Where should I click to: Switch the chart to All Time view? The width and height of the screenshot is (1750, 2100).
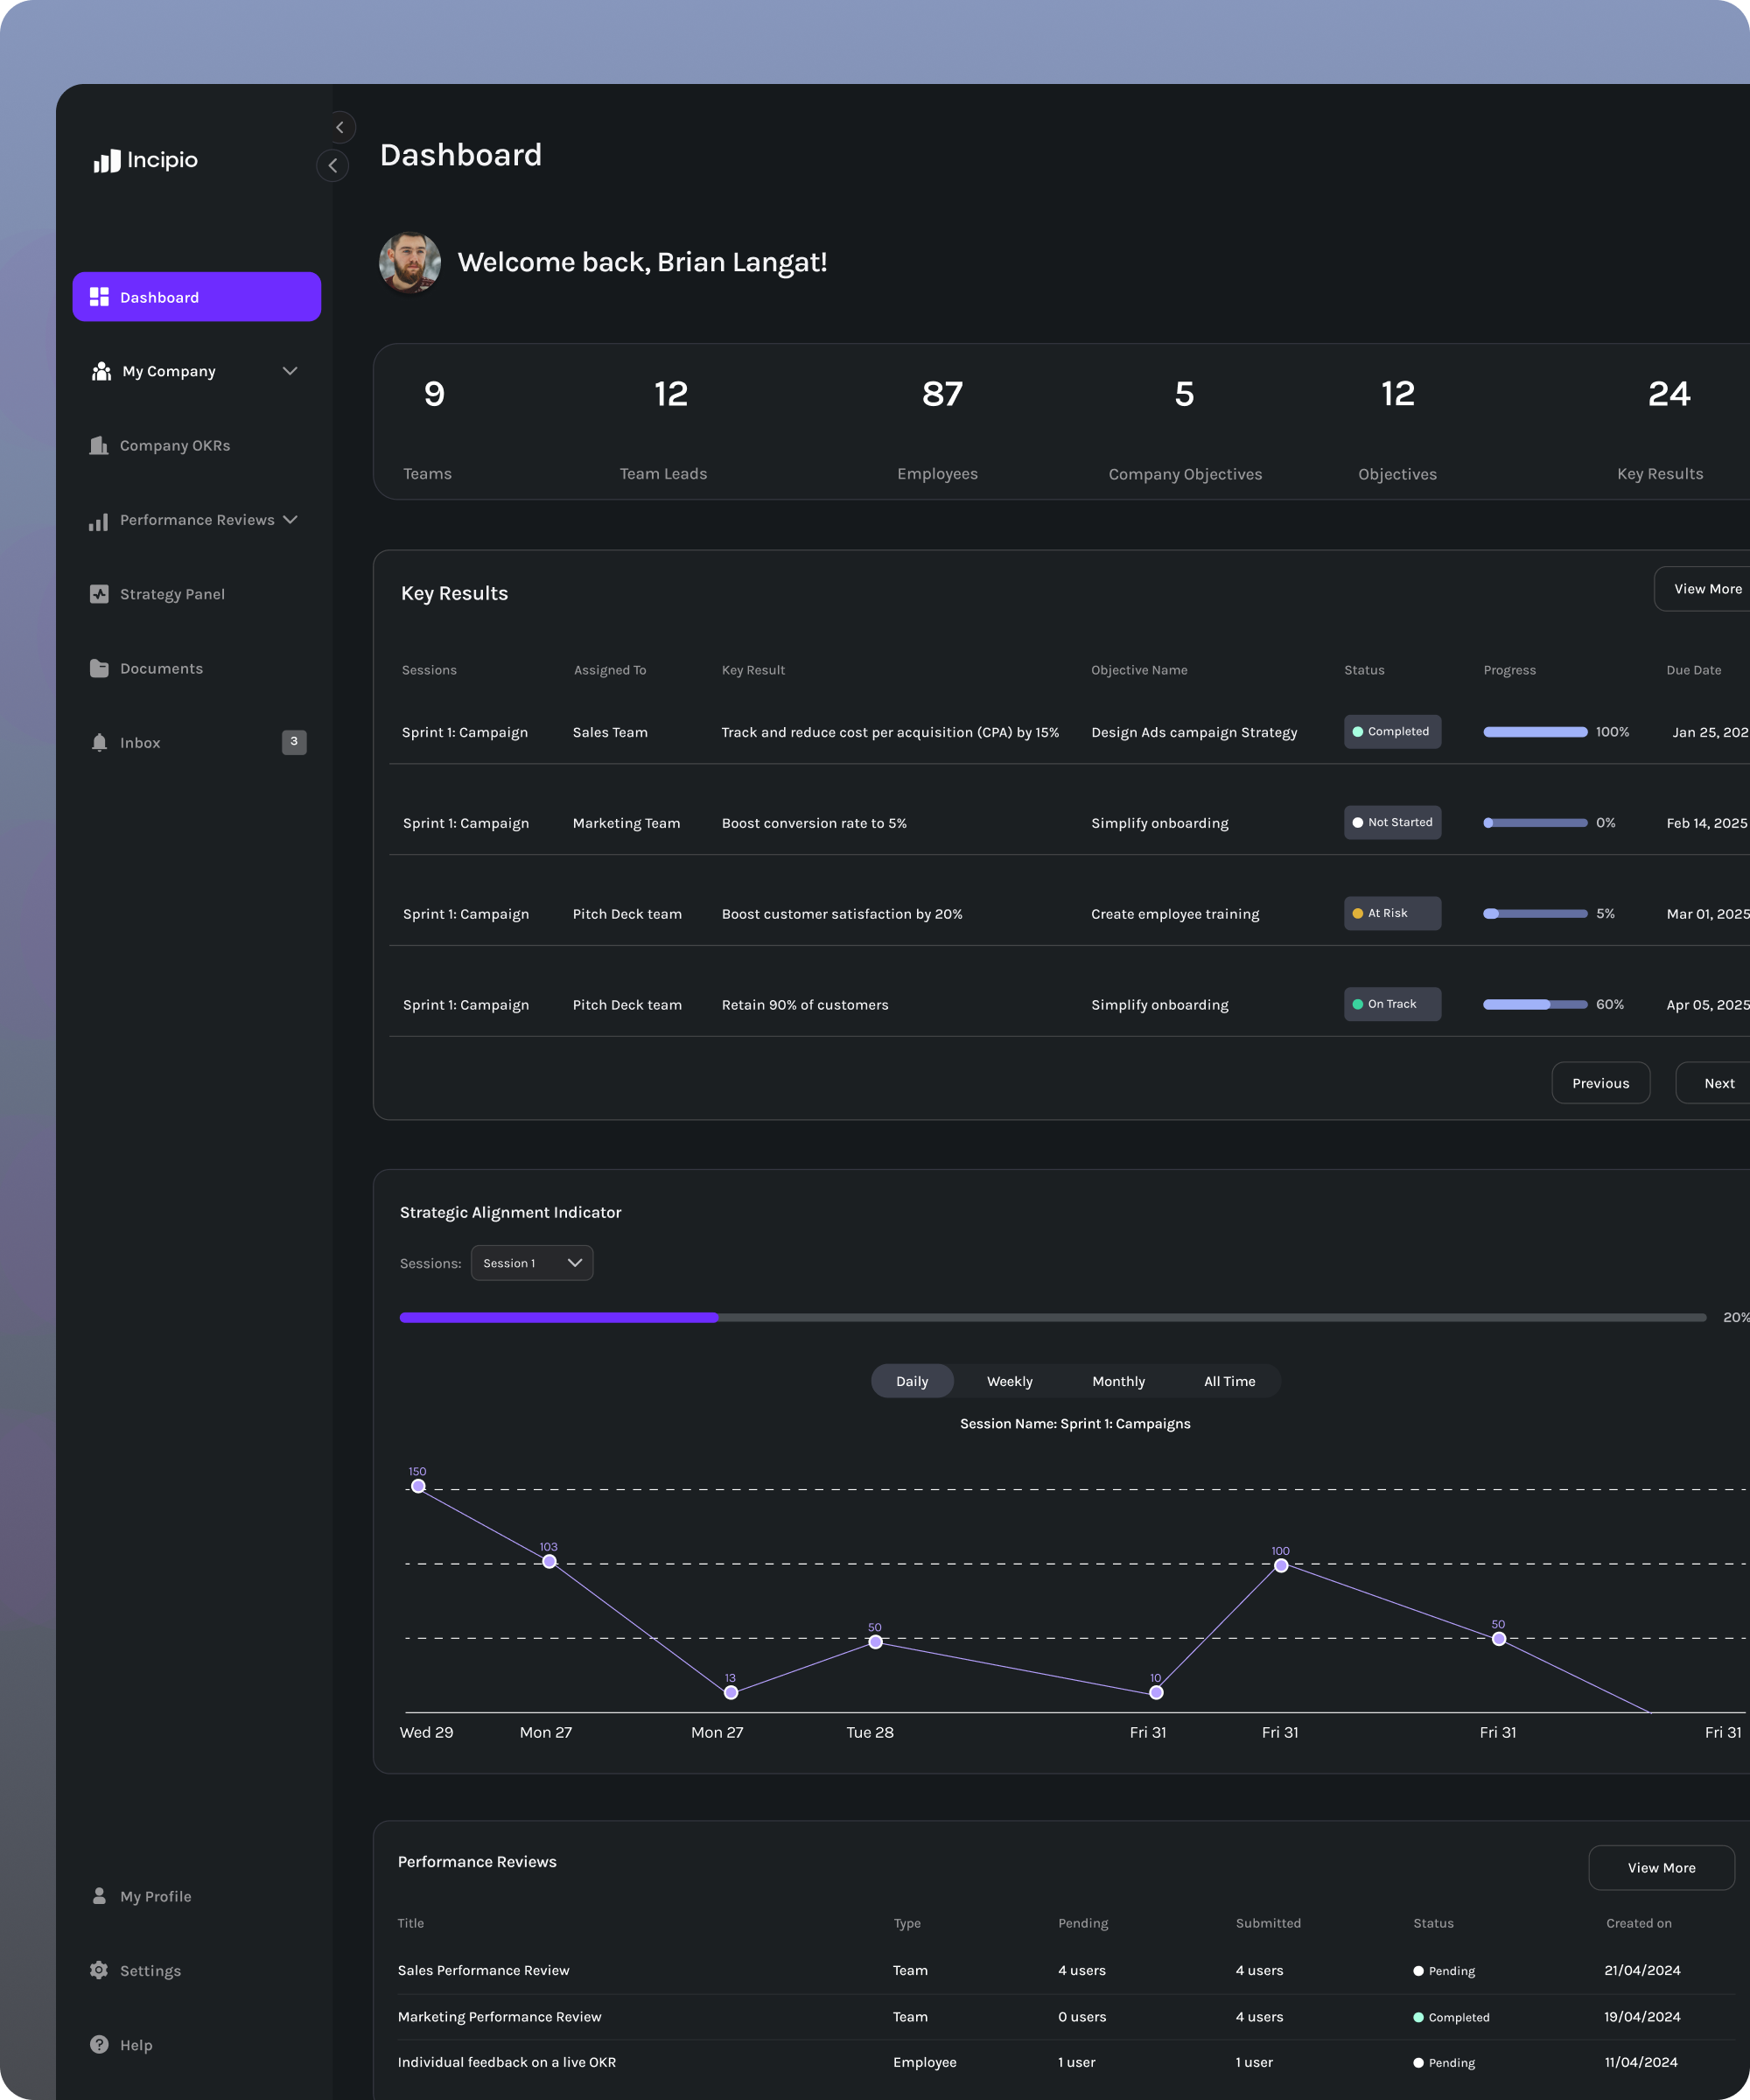1229,1381
